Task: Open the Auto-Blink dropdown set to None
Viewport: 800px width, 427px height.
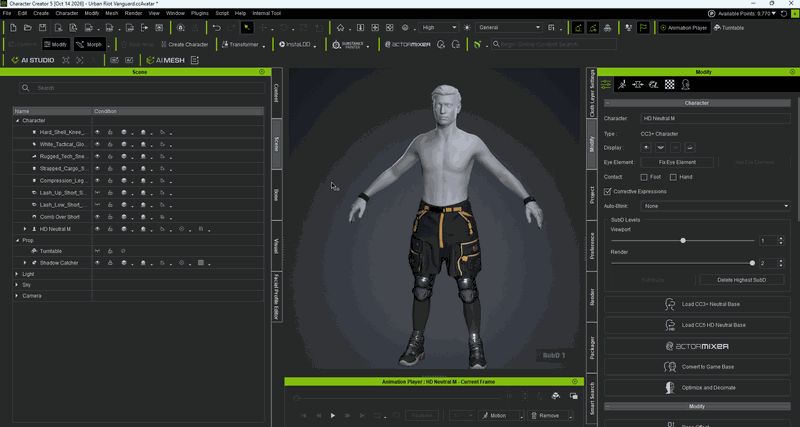Action: [x=715, y=206]
